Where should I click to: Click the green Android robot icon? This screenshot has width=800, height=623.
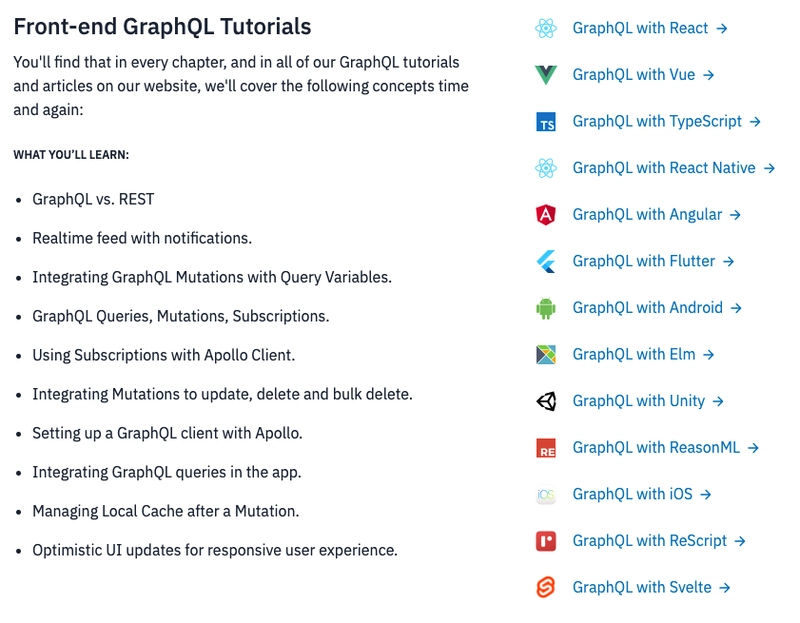tap(545, 308)
